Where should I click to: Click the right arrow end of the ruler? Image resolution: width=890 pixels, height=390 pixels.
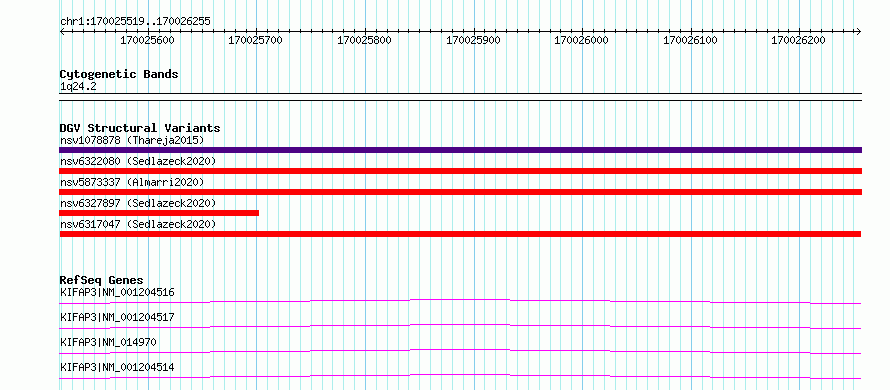pyautogui.click(x=858, y=31)
